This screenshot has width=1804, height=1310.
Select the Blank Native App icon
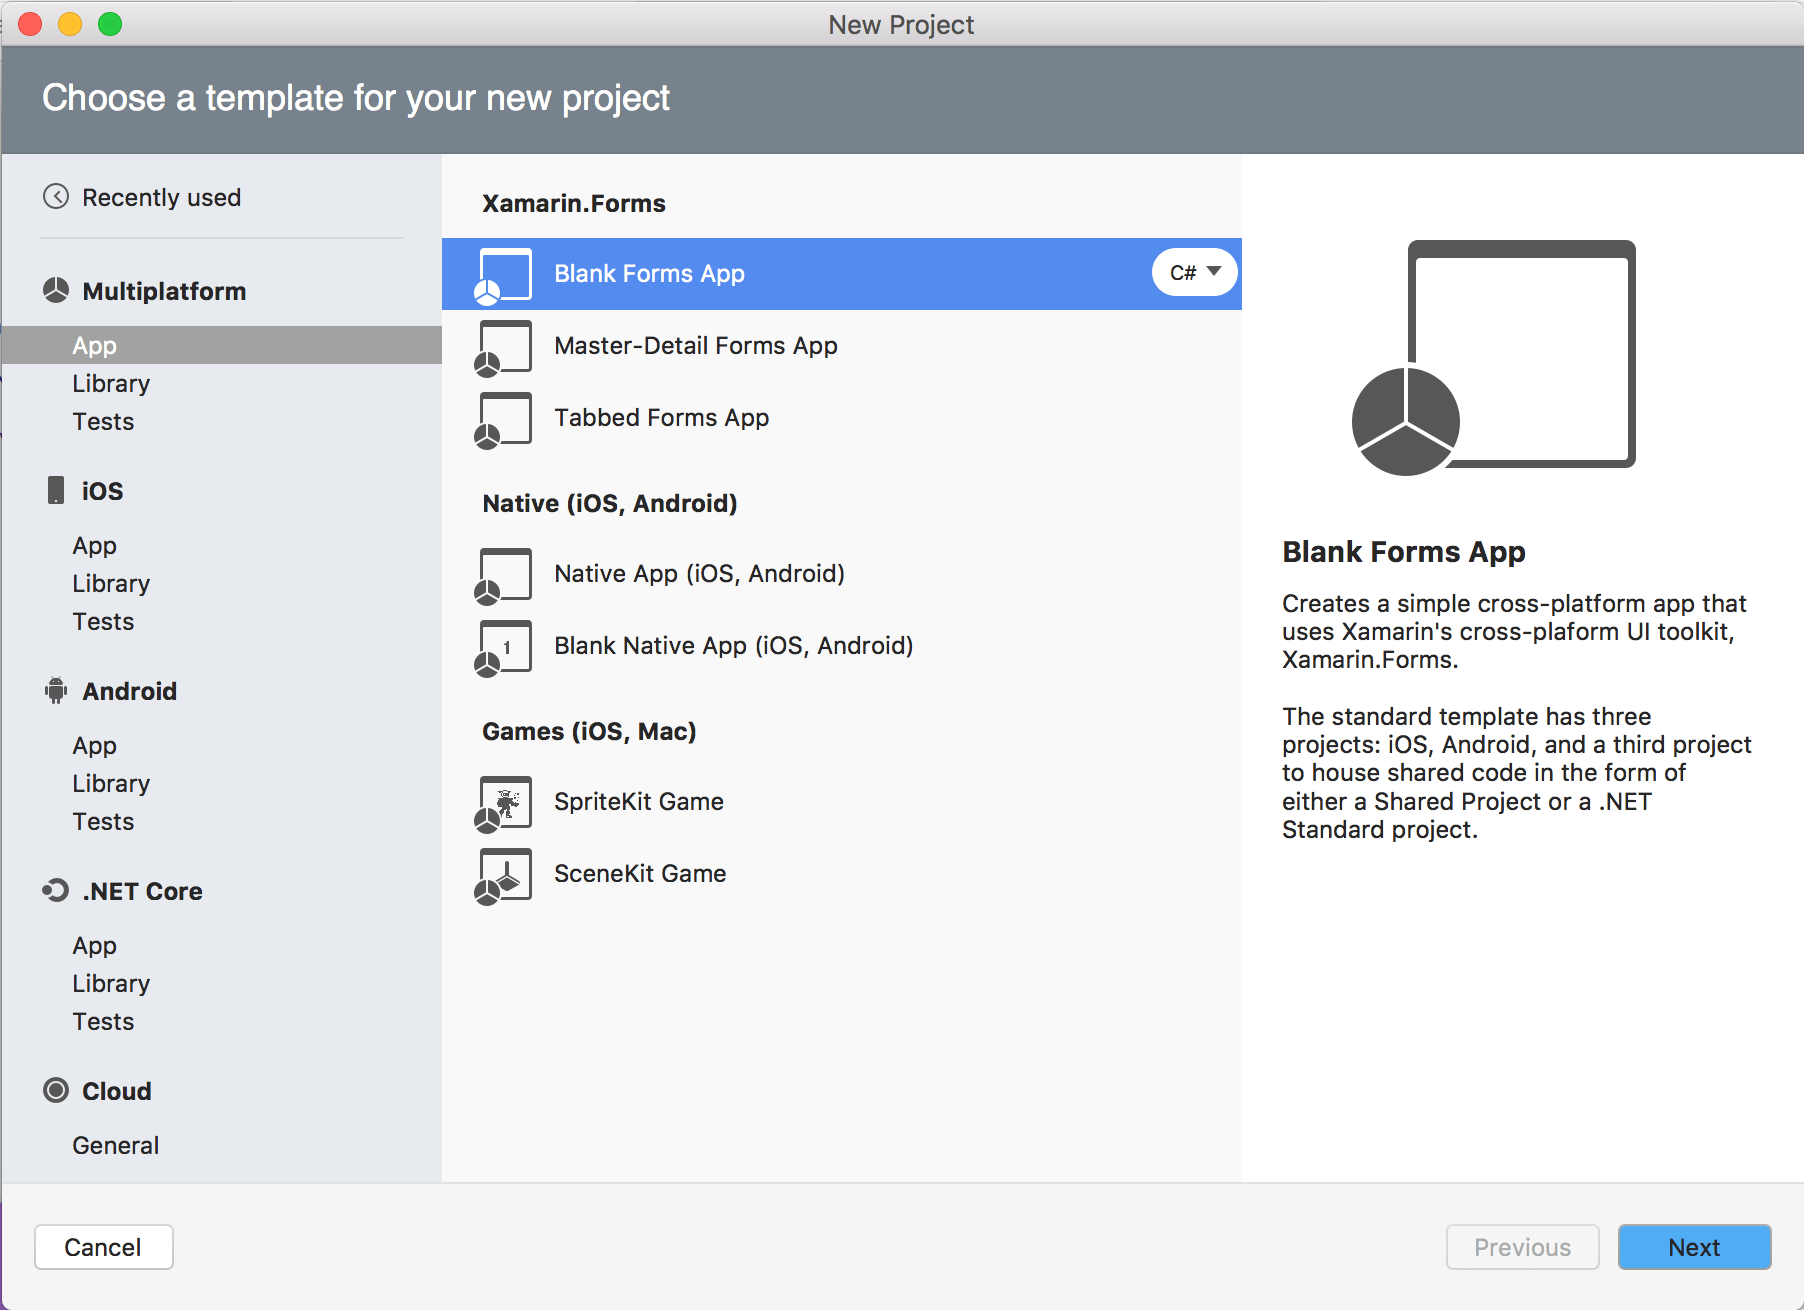coord(503,646)
